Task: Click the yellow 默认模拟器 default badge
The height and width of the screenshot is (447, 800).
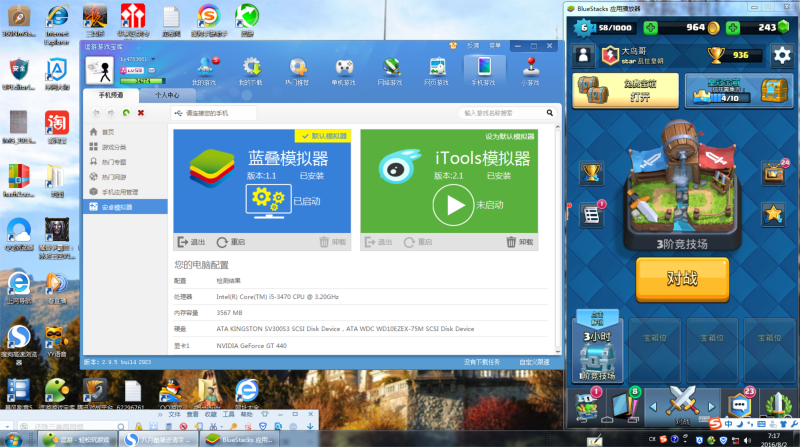Action: [323, 136]
